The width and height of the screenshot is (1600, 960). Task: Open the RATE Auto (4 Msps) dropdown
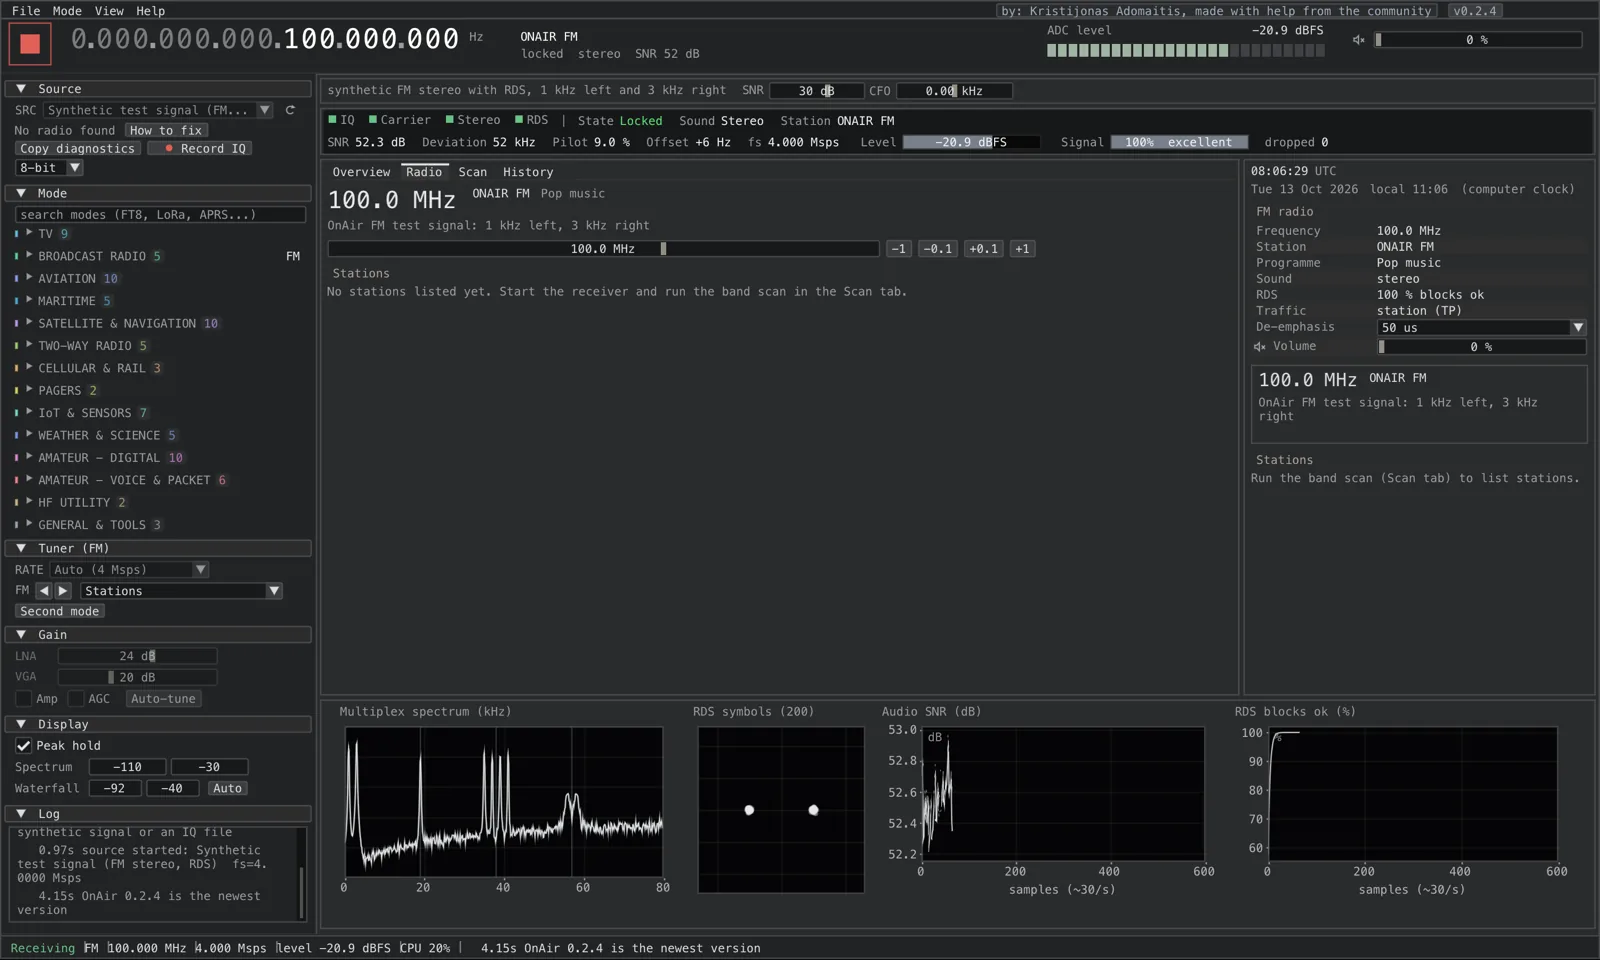point(129,570)
